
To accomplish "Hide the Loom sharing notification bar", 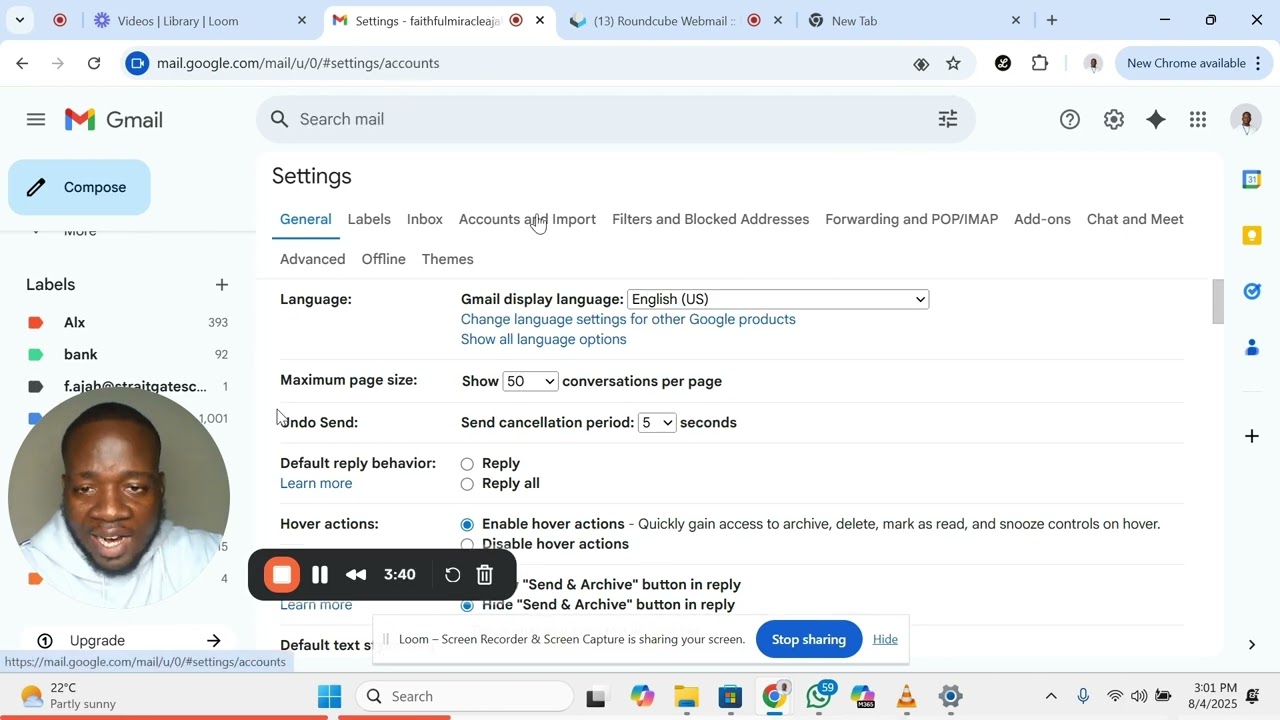I will 885,639.
